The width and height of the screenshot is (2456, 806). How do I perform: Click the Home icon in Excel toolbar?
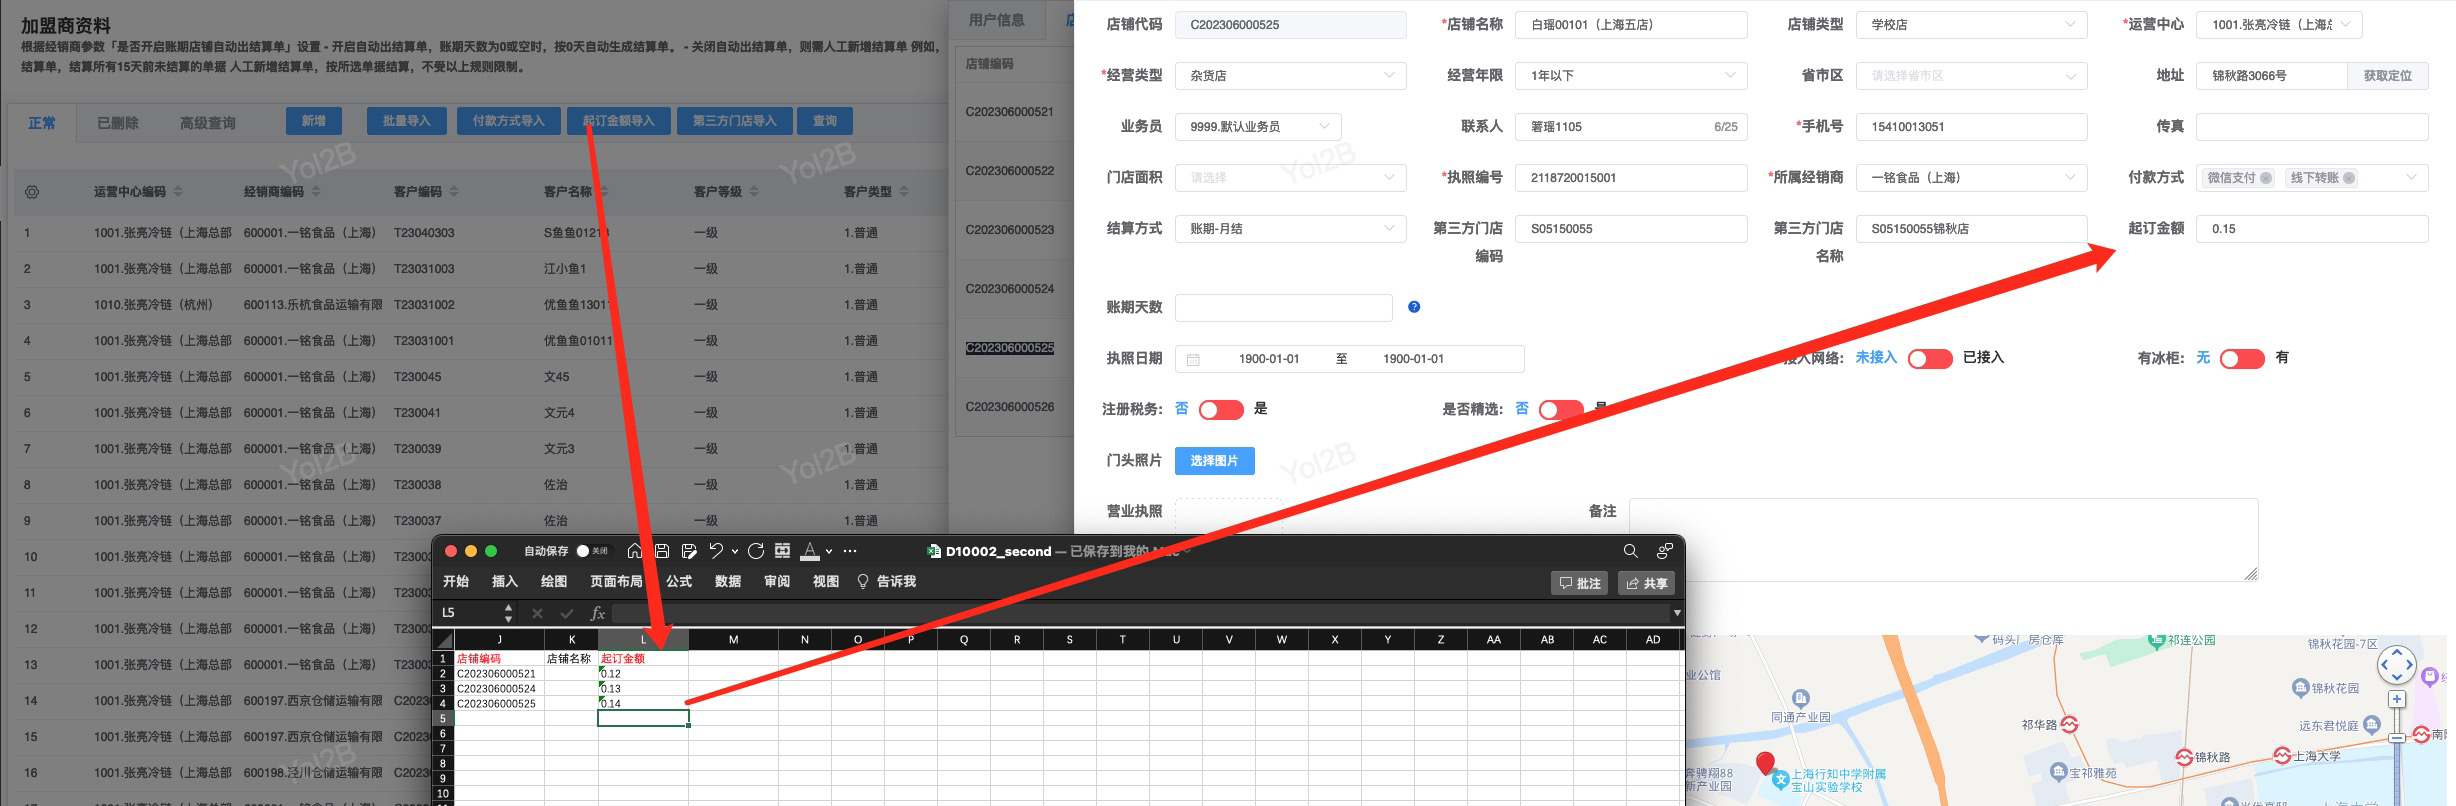[634, 551]
